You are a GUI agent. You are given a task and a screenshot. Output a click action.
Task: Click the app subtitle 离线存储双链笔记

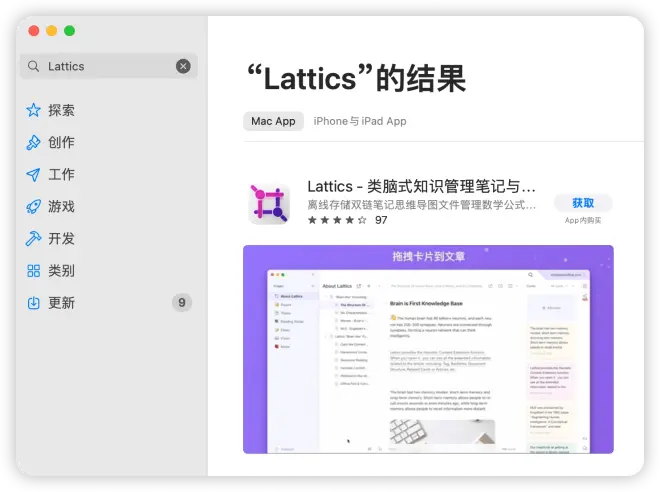[x=421, y=205]
